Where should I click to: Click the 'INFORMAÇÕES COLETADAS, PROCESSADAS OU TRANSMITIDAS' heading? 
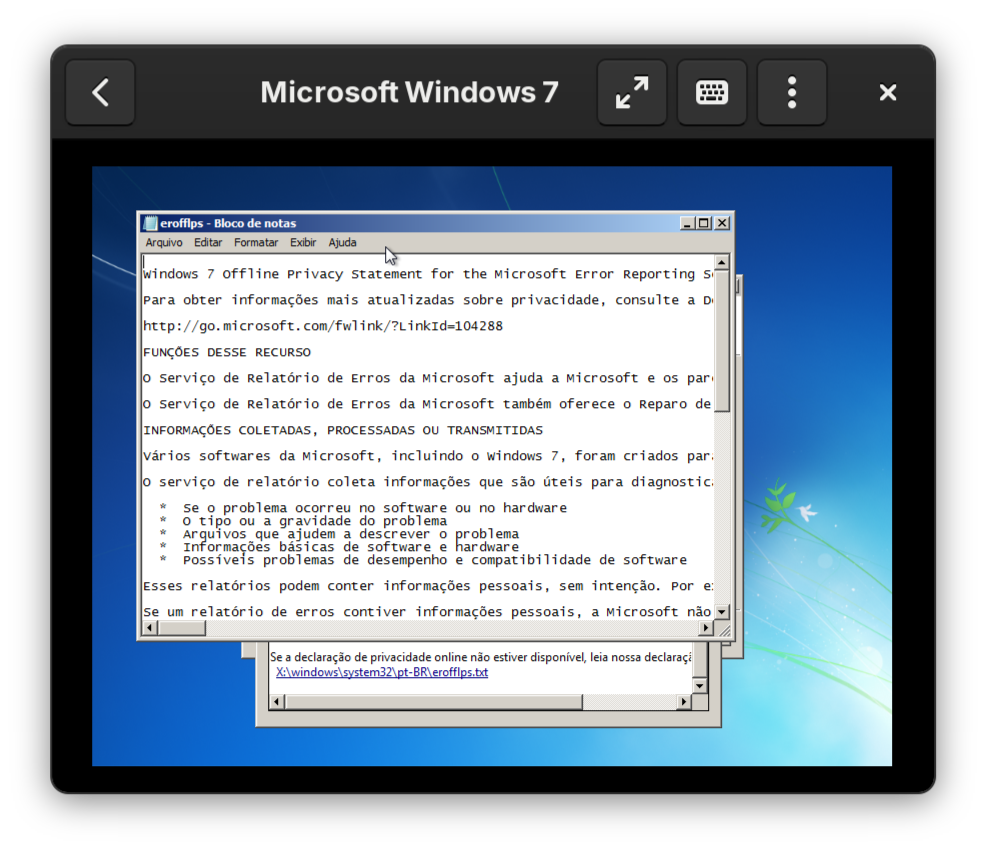click(x=343, y=430)
